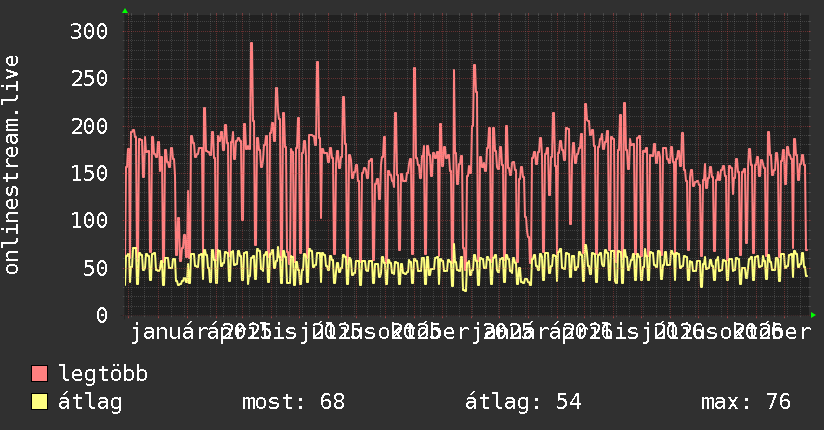Select the legtöbb legend label
Image resolution: width=824 pixels, height=430 pixels.
(103, 374)
